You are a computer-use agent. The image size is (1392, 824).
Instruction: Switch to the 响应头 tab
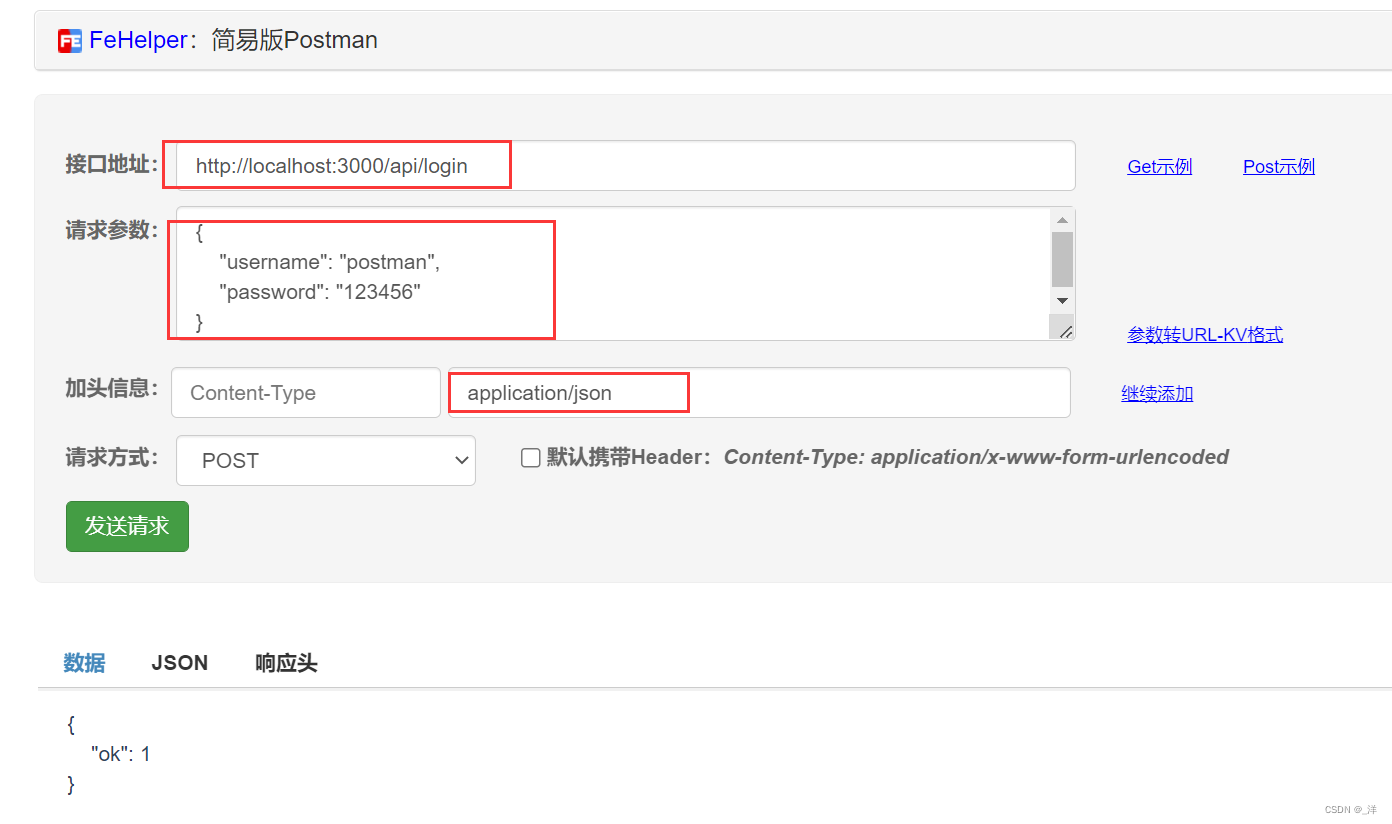coord(286,663)
